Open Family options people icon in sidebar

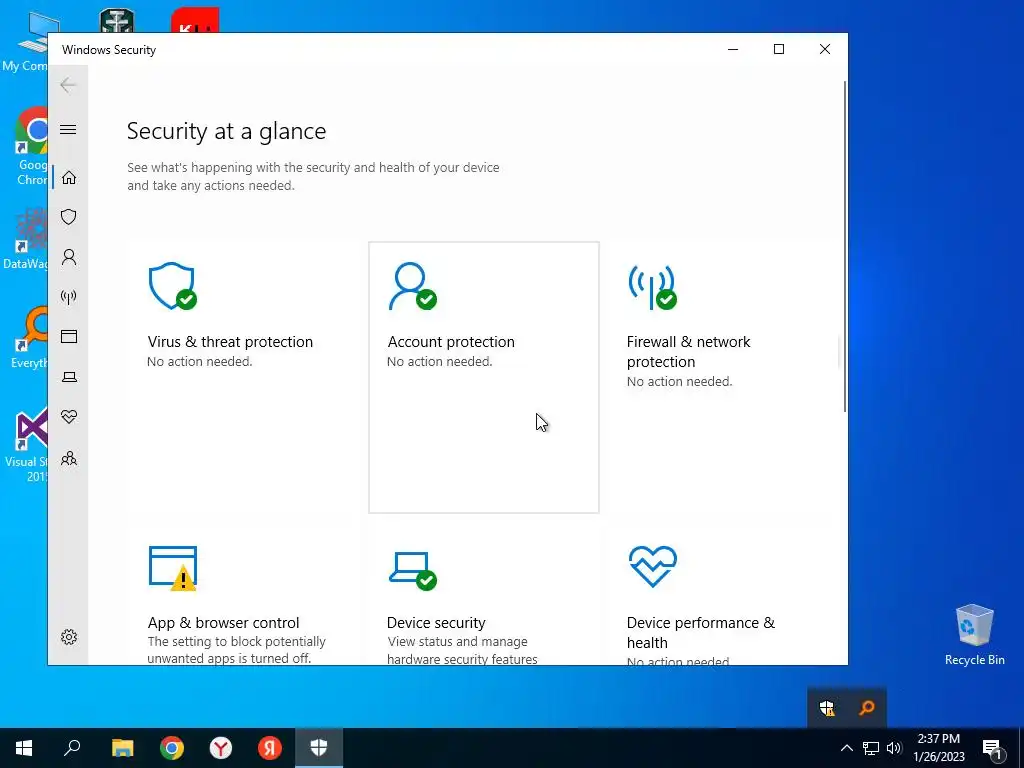click(69, 458)
